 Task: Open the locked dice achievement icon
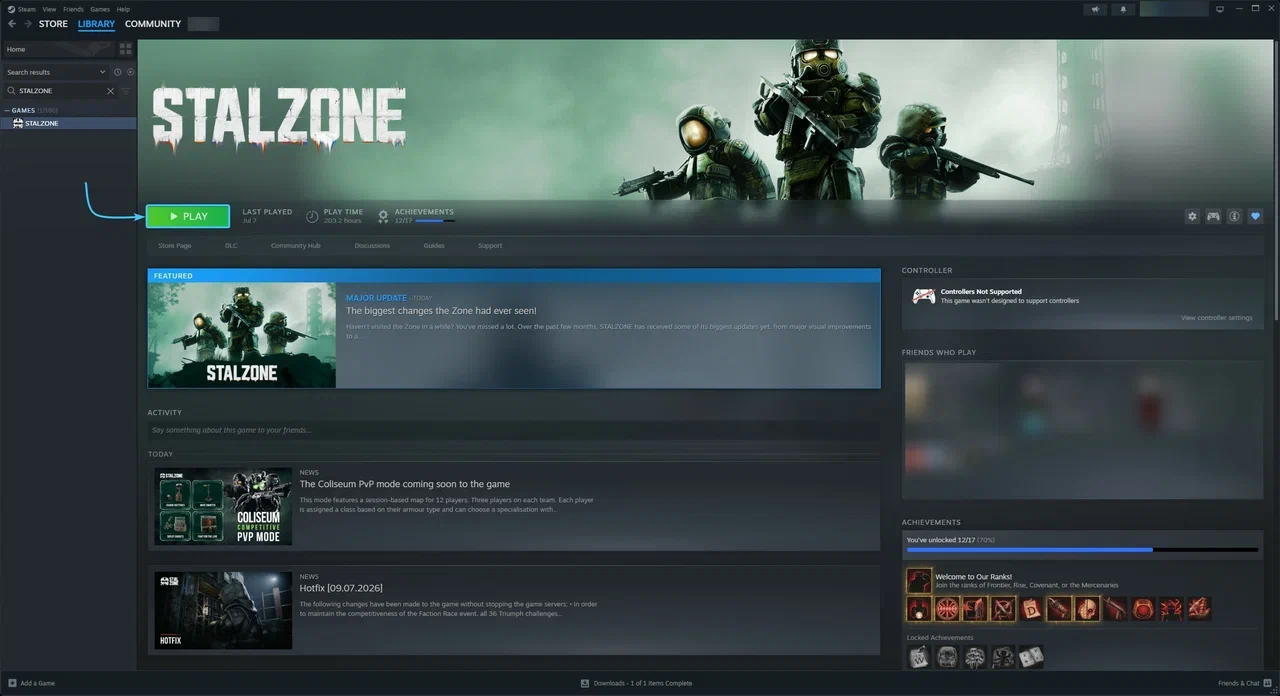point(1031,657)
